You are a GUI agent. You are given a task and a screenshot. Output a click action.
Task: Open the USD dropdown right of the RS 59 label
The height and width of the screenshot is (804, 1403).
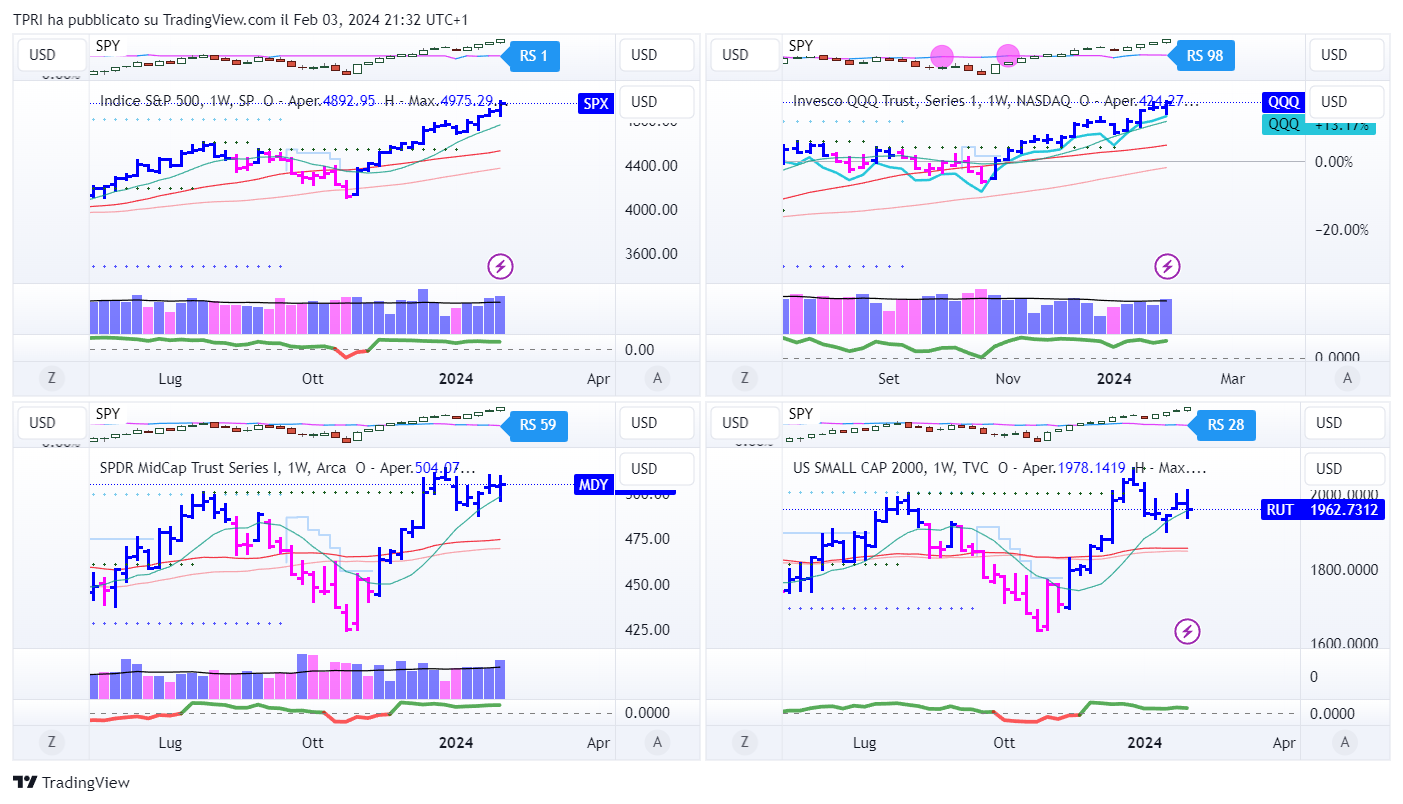coord(657,423)
